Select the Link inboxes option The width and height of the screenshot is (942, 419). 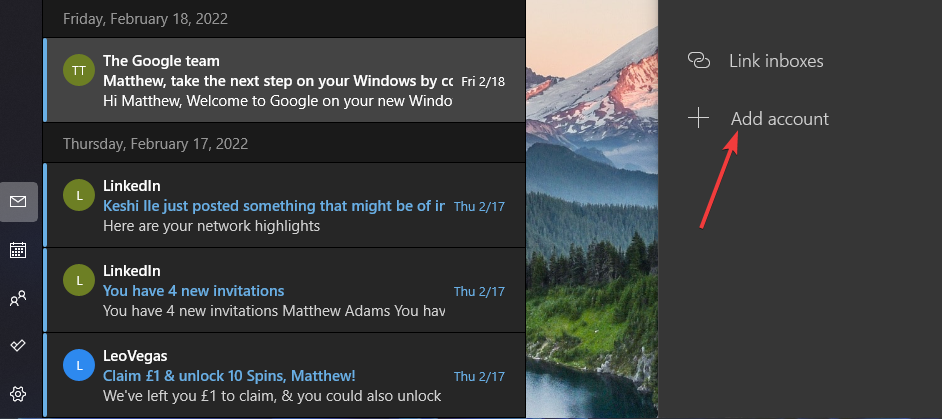click(x=776, y=61)
